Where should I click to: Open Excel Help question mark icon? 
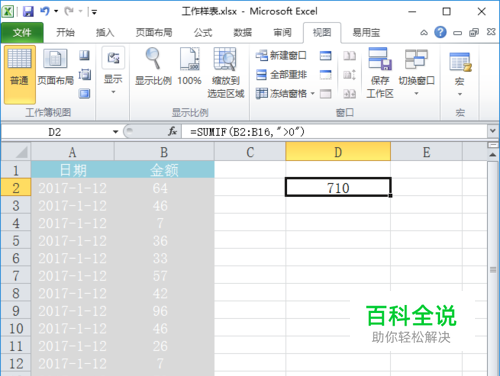pyautogui.click(x=440, y=32)
